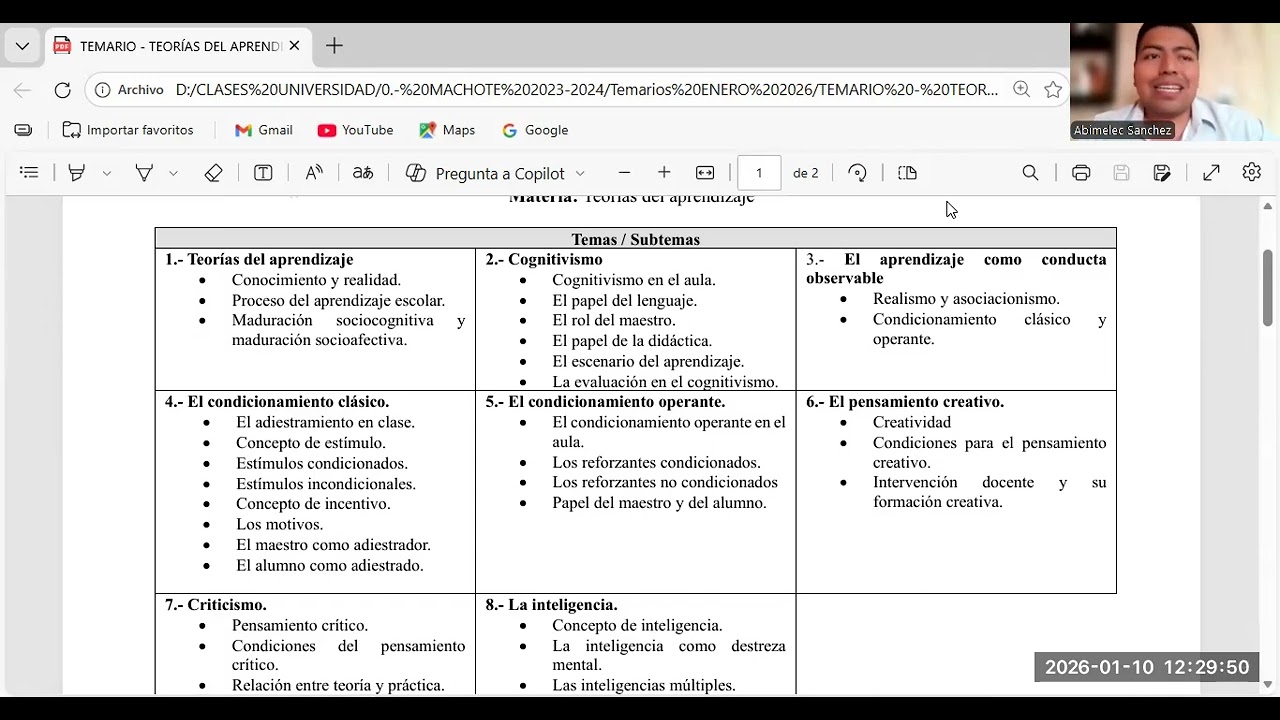Click the address bar URL
The width and height of the screenshot is (1280, 720).
tap(586, 90)
